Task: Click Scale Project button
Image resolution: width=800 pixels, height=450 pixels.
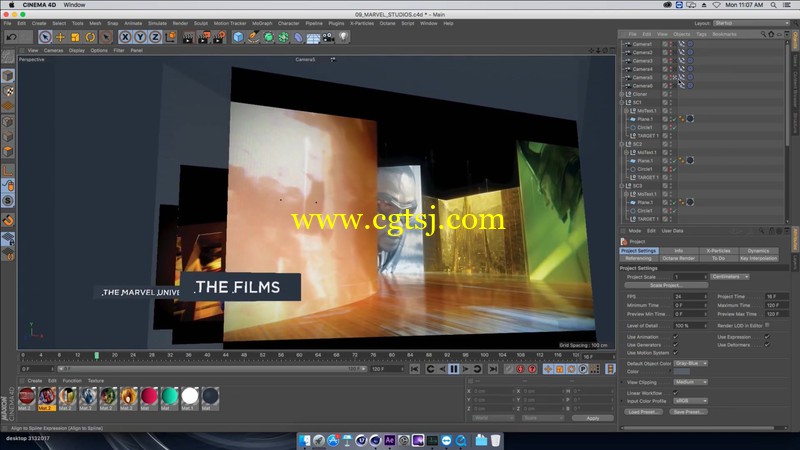Action: (x=666, y=285)
